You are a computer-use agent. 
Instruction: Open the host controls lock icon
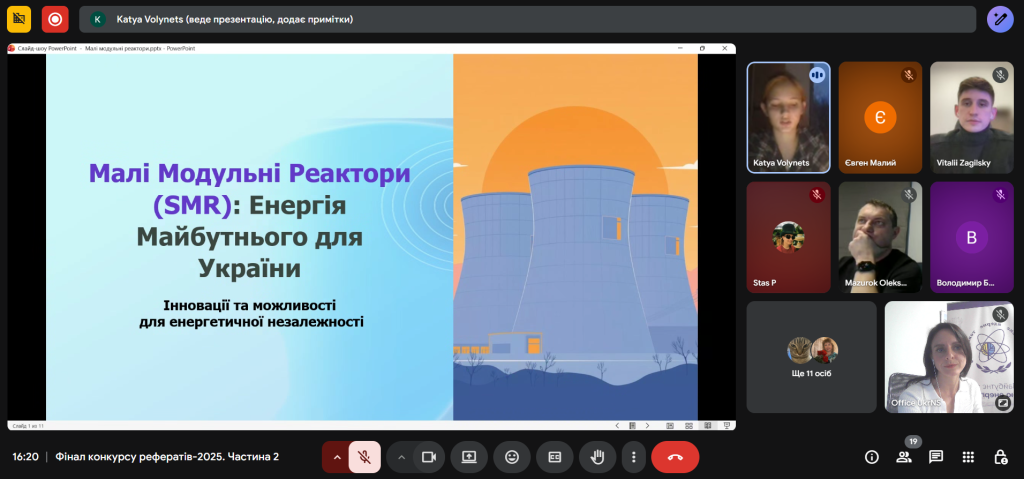1000,457
